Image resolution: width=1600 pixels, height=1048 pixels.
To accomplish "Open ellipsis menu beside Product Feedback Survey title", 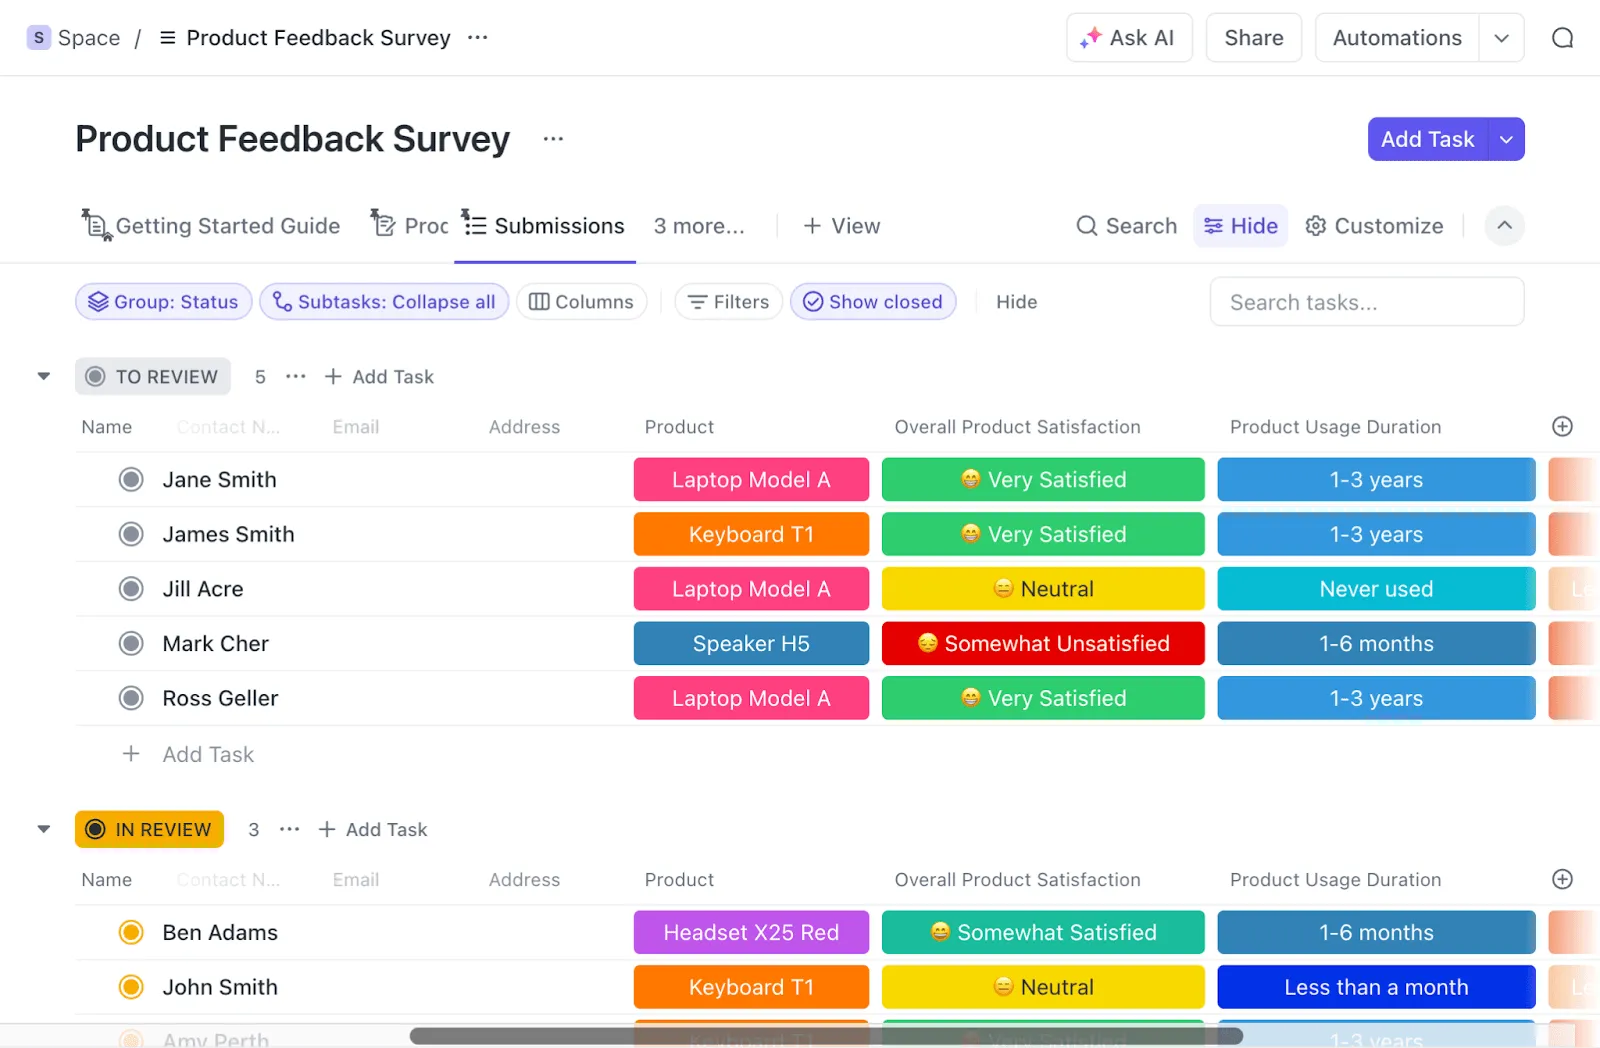I will click(x=553, y=139).
